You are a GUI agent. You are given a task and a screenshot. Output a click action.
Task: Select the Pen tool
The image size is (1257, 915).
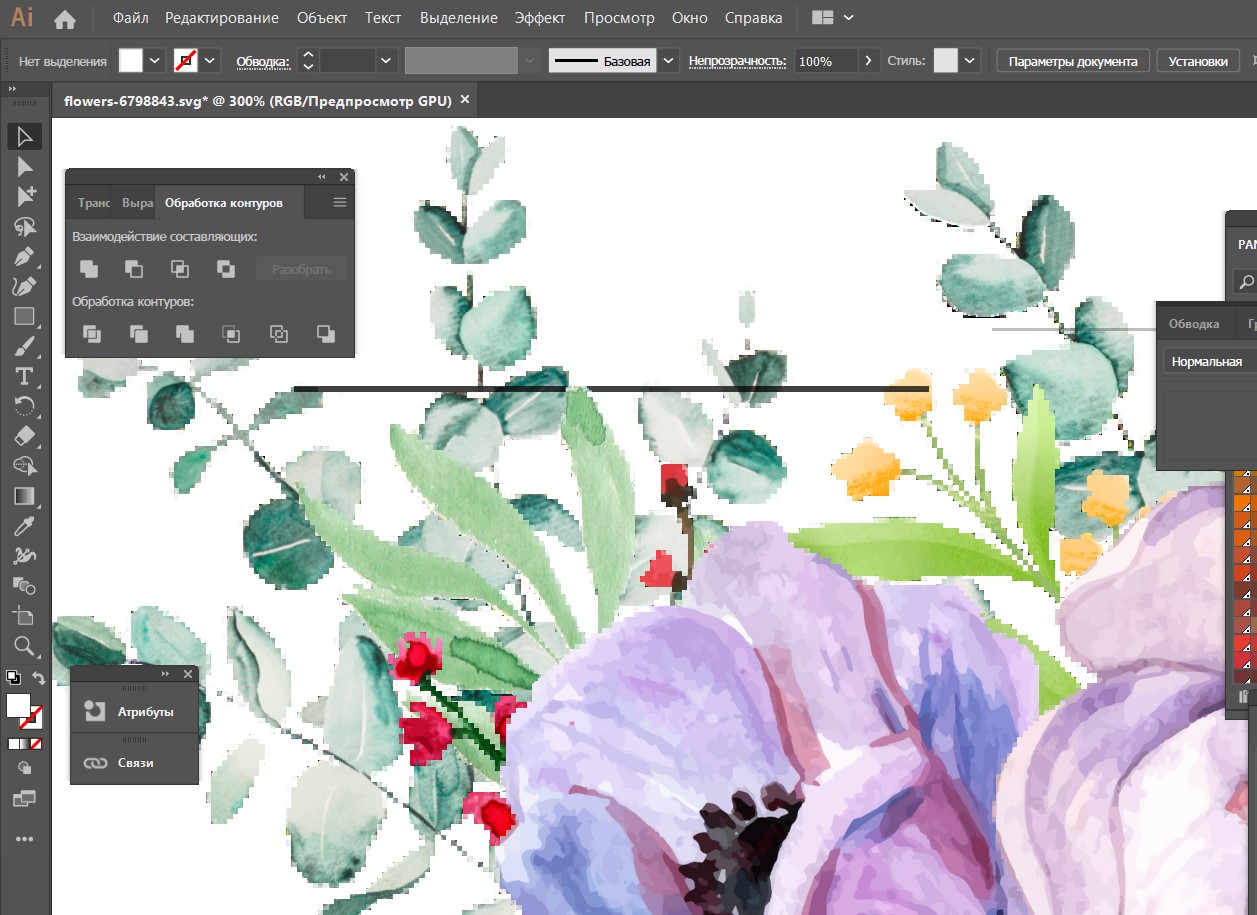[x=25, y=256]
